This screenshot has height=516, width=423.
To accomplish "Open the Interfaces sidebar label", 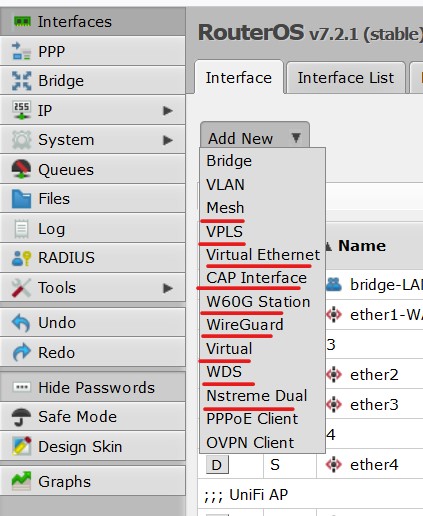I will pos(75,22).
